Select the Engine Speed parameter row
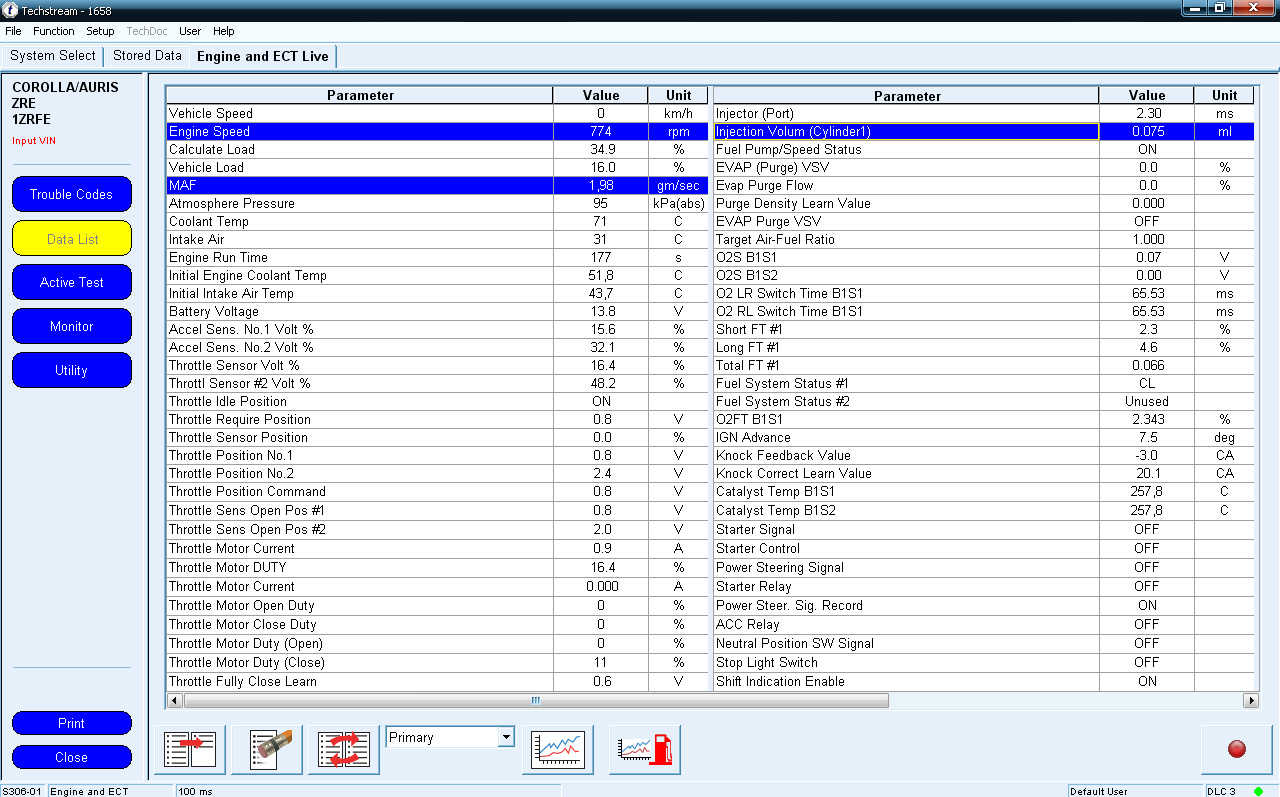Viewport: 1280px width, 797px height. 437,131
